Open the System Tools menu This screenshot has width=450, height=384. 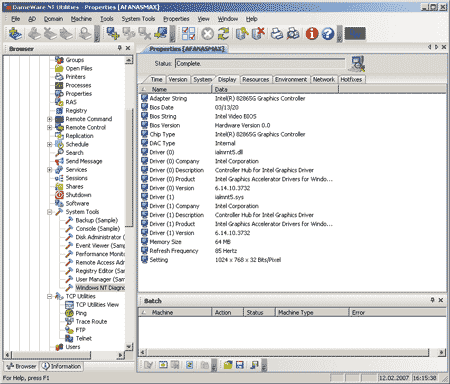(138, 19)
